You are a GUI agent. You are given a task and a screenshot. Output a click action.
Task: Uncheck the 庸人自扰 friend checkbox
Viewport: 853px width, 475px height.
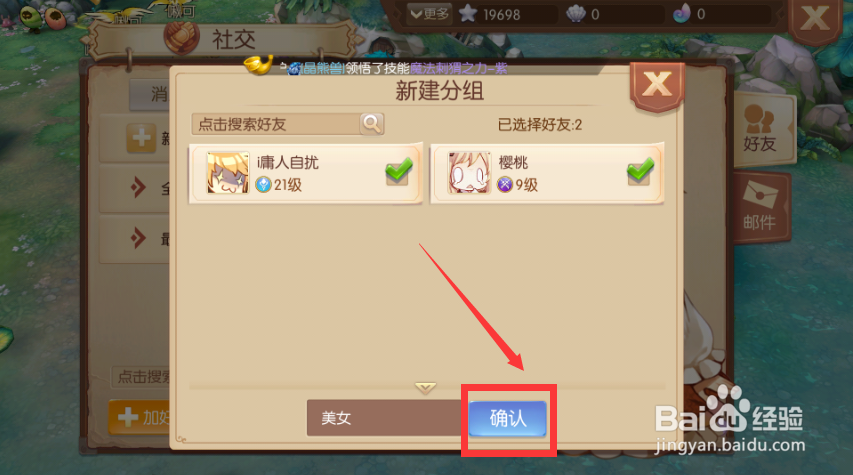coord(399,171)
